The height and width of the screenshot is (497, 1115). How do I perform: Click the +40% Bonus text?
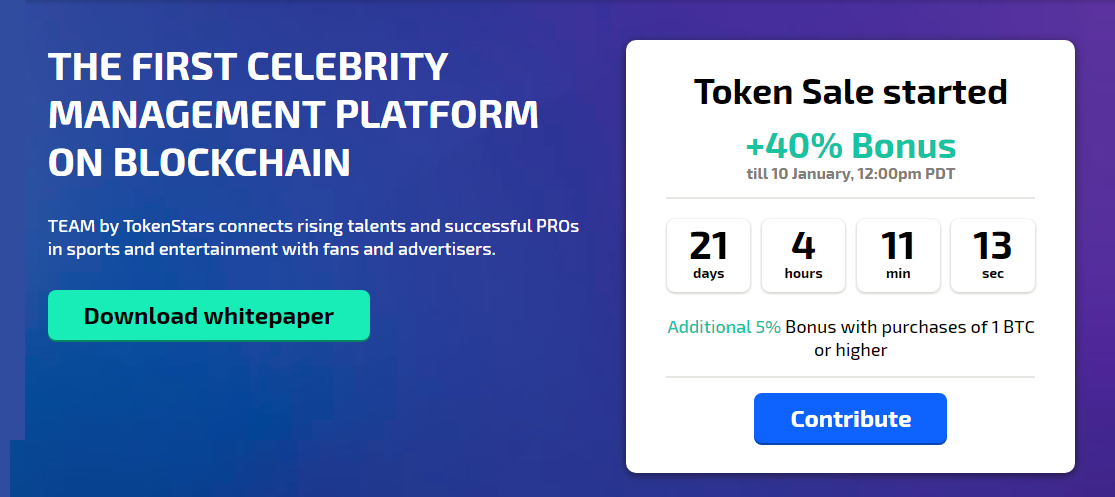[850, 146]
